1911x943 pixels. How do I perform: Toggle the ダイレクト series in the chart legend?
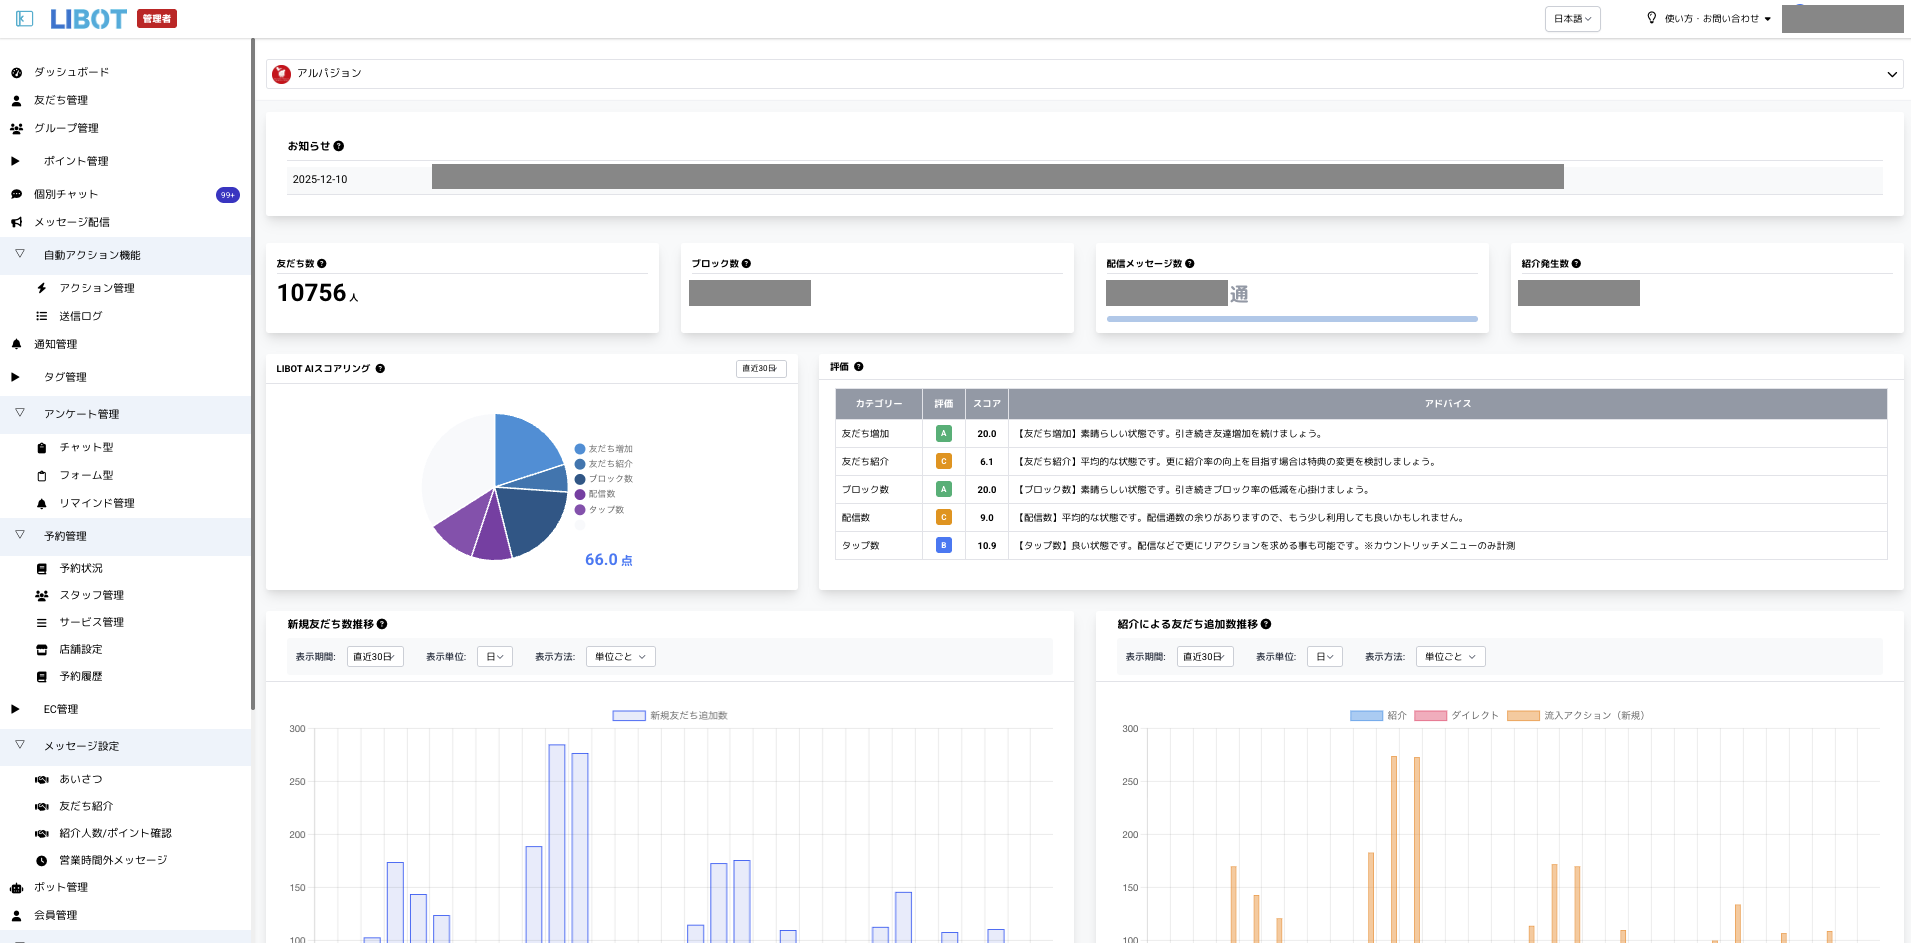1430,715
